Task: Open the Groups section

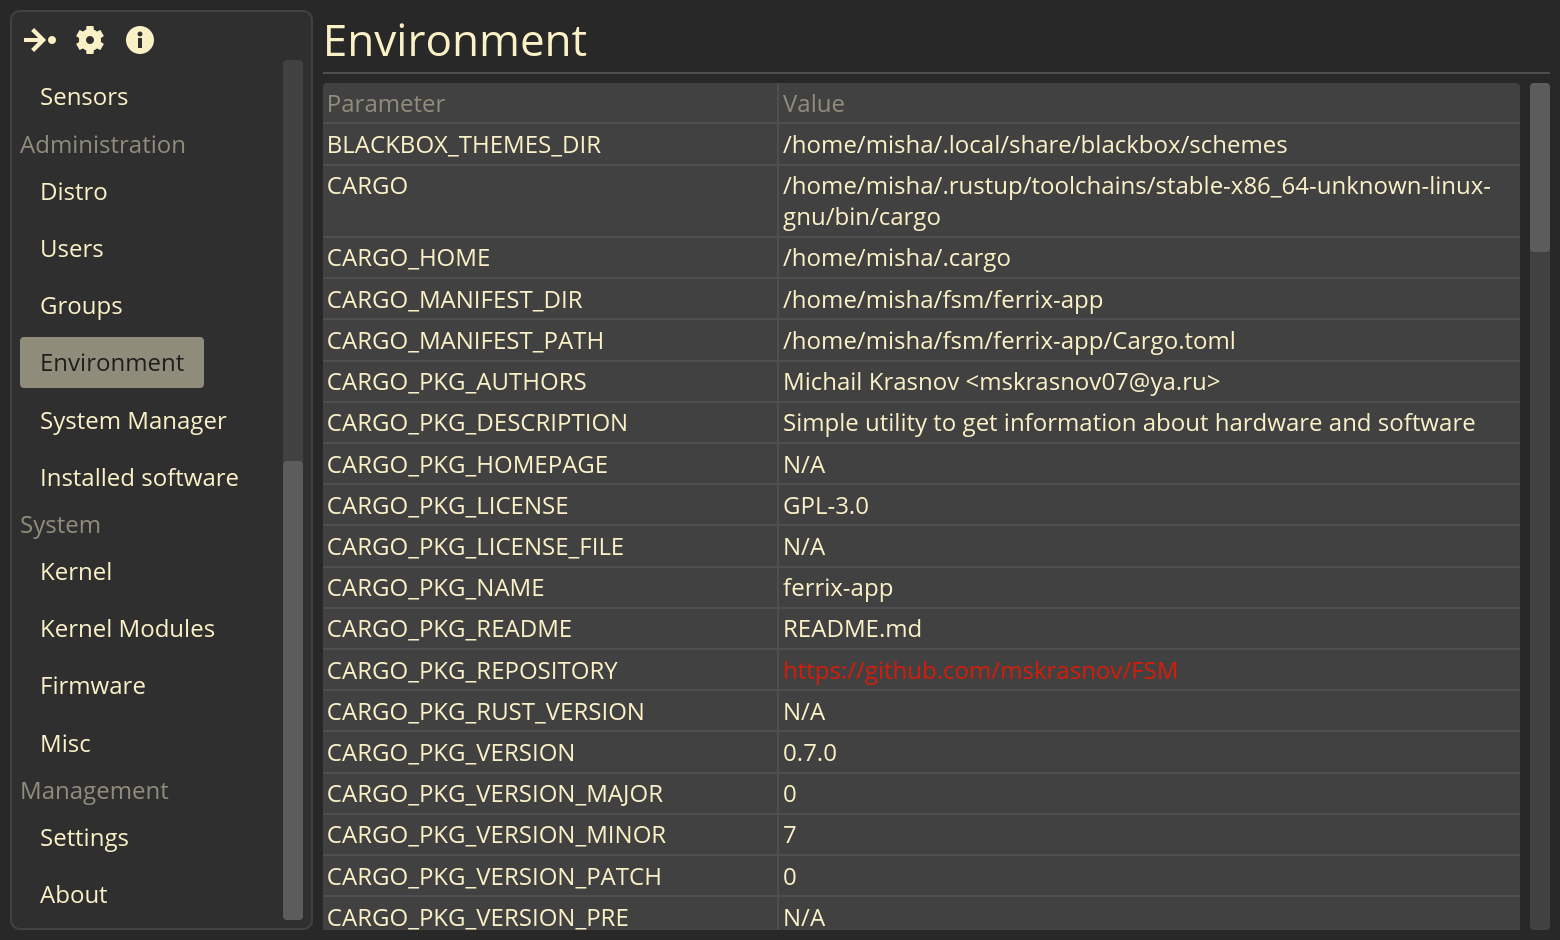Action: click(81, 306)
